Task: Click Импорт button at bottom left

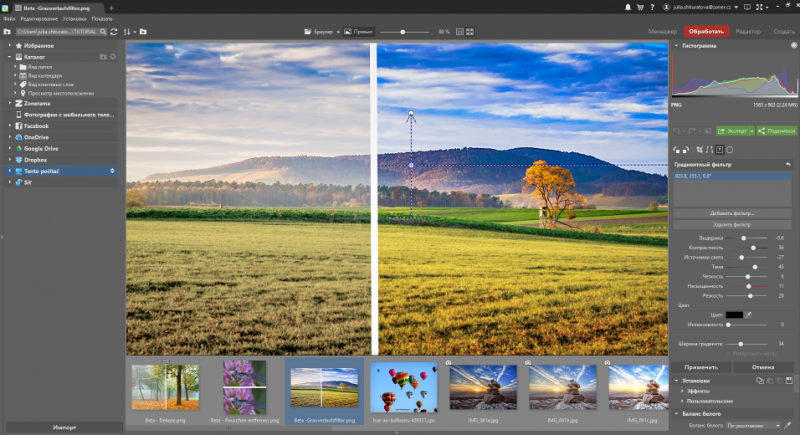Action: pos(64,427)
